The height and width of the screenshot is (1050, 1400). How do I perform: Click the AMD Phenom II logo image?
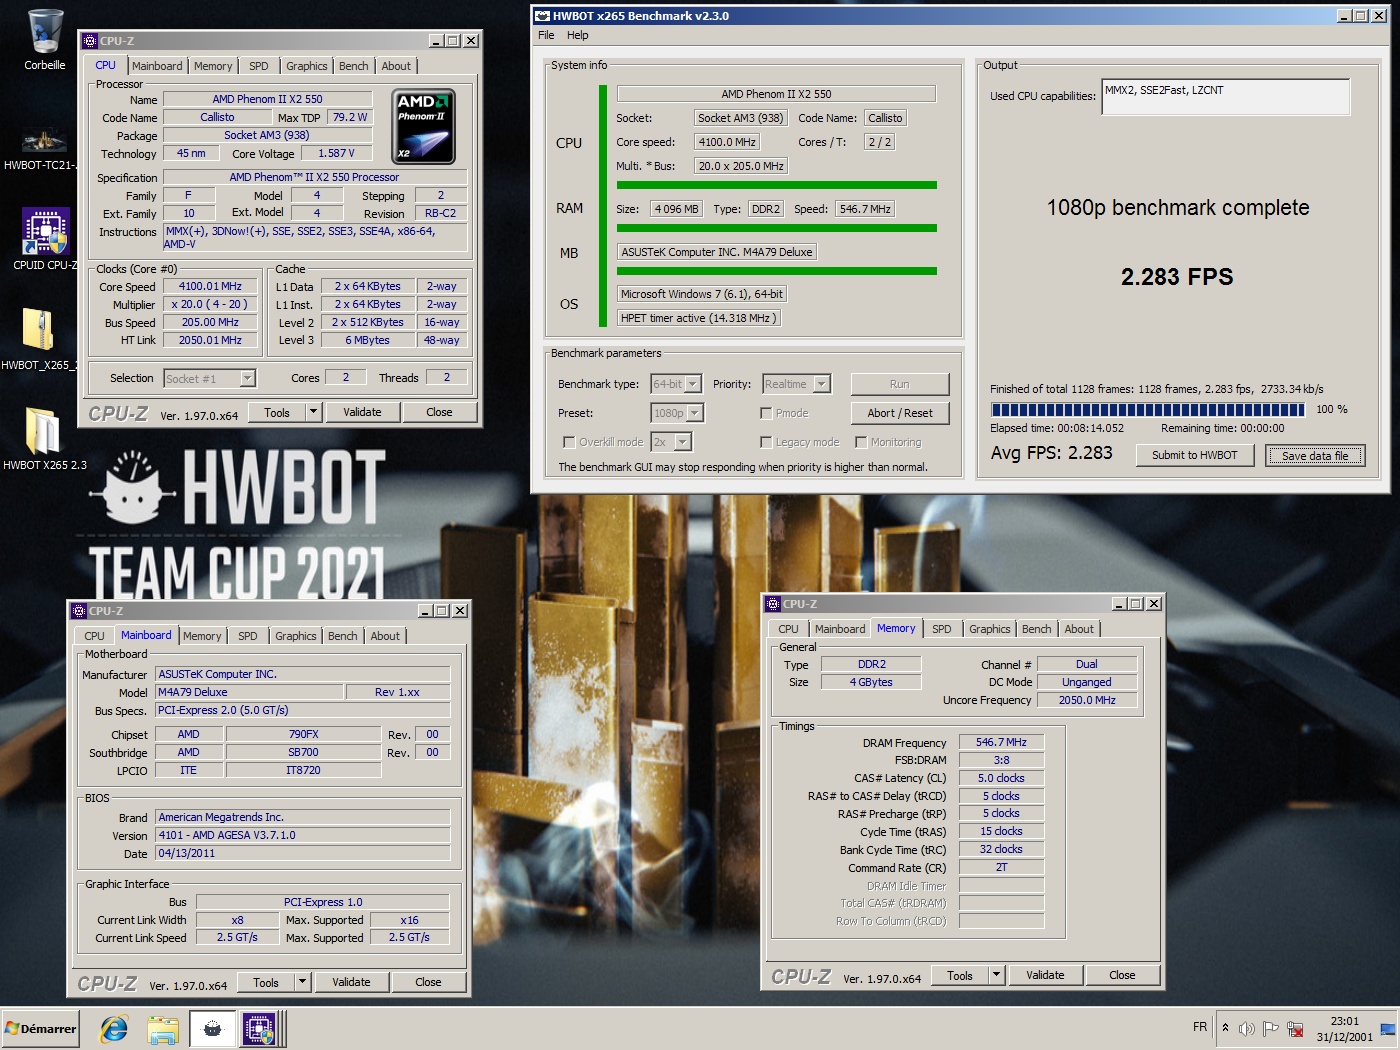(x=424, y=127)
